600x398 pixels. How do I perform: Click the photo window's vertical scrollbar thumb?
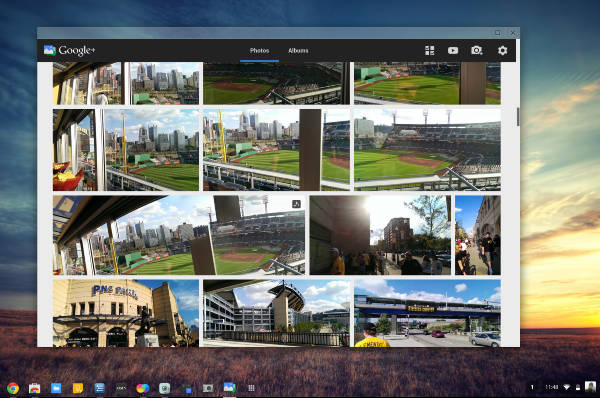point(518,117)
